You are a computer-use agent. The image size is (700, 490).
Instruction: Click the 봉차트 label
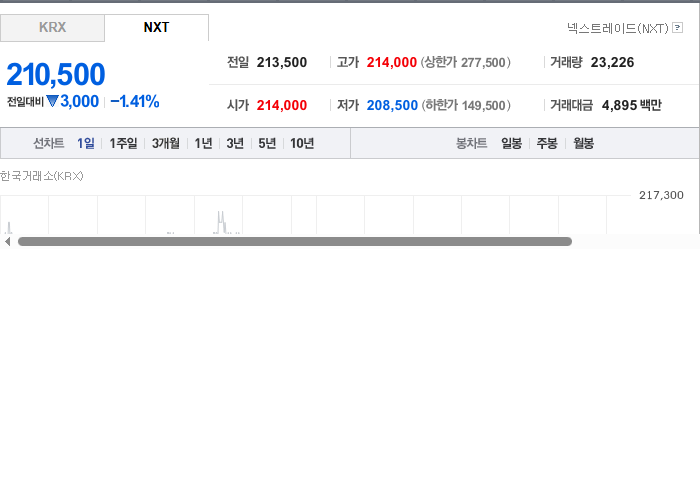coord(471,143)
